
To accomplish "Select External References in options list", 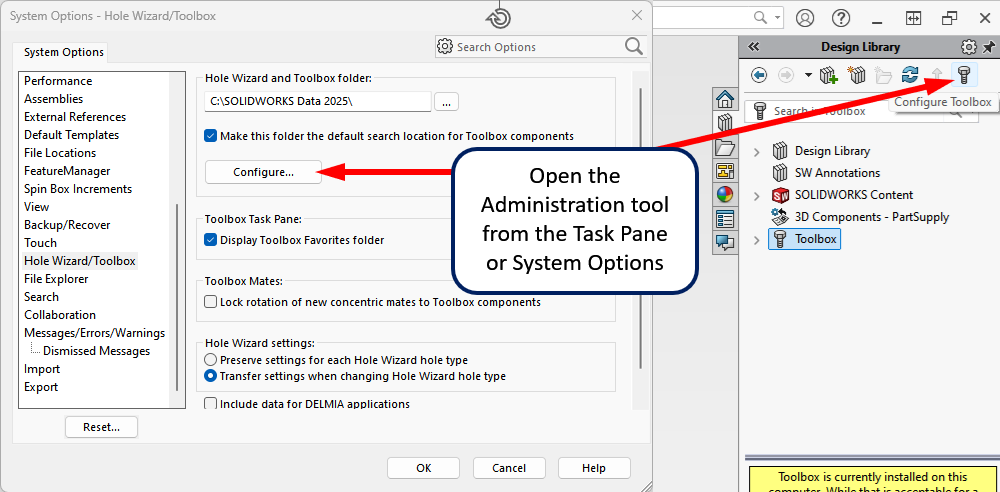I will click(75, 117).
